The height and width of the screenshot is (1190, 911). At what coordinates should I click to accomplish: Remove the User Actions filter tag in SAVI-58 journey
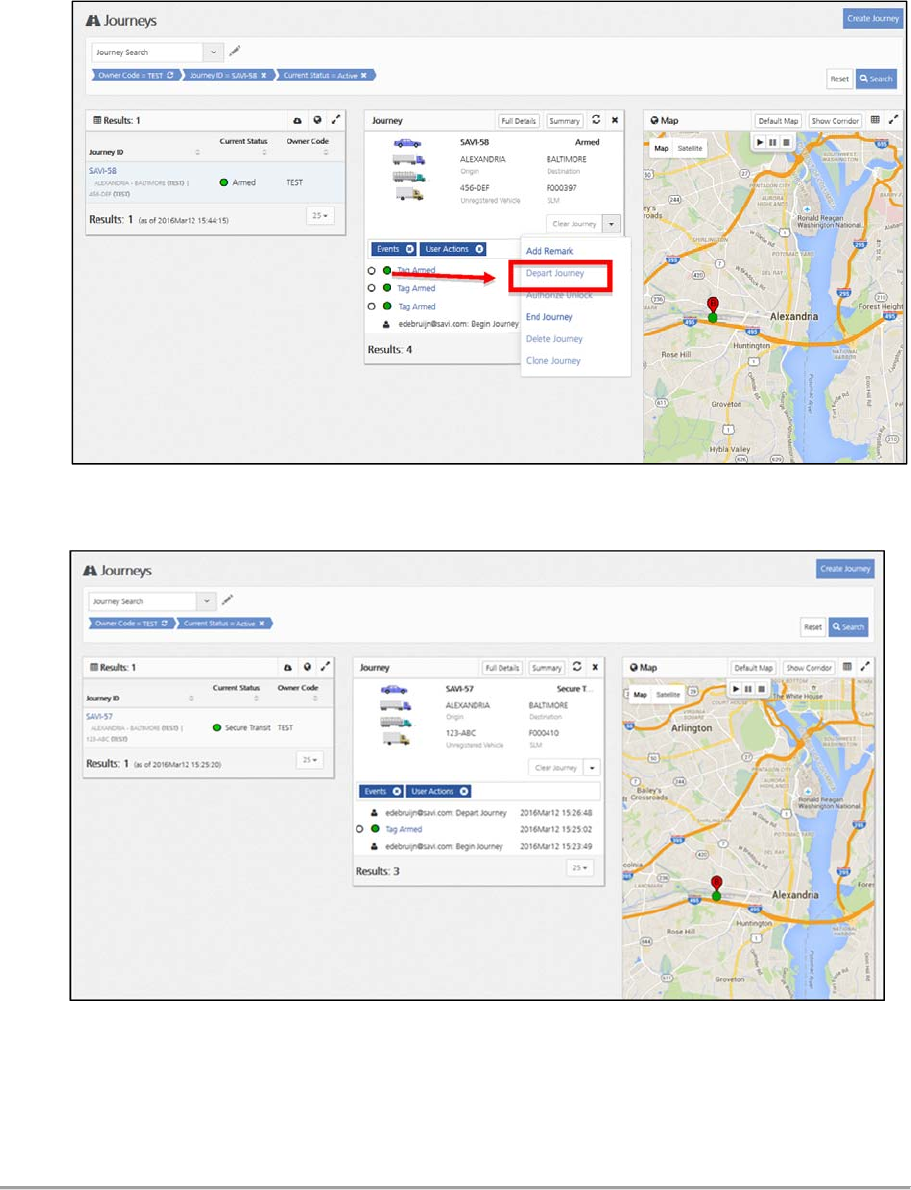tap(479, 249)
